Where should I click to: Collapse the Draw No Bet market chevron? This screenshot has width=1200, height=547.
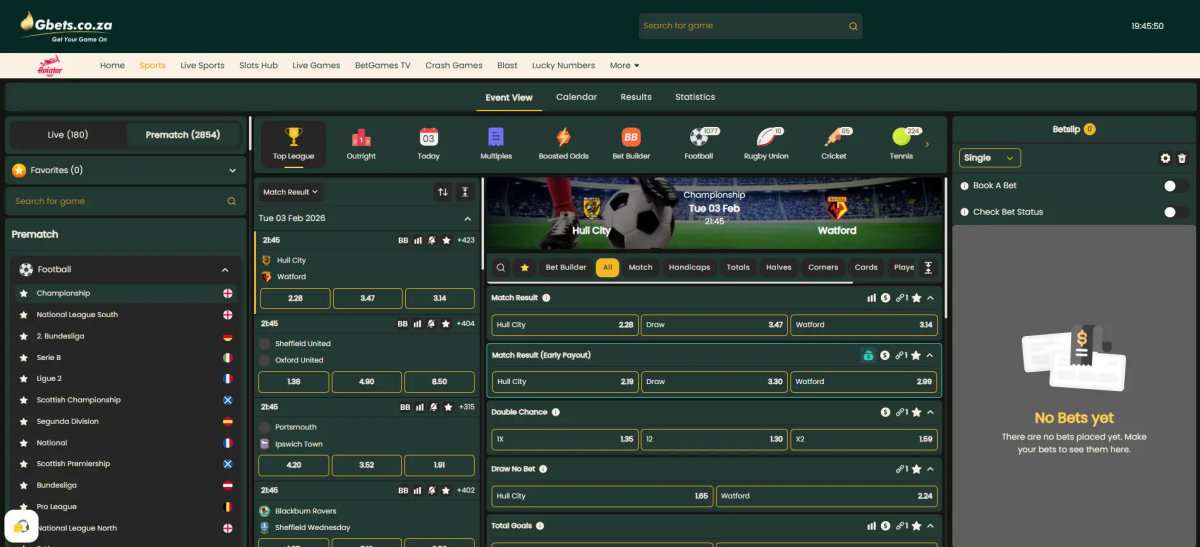click(930, 469)
